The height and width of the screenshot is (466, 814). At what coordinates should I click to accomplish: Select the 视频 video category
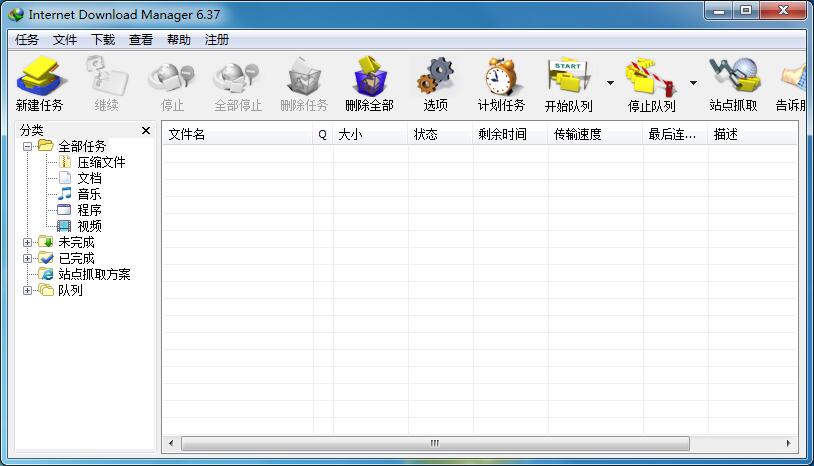(89, 226)
